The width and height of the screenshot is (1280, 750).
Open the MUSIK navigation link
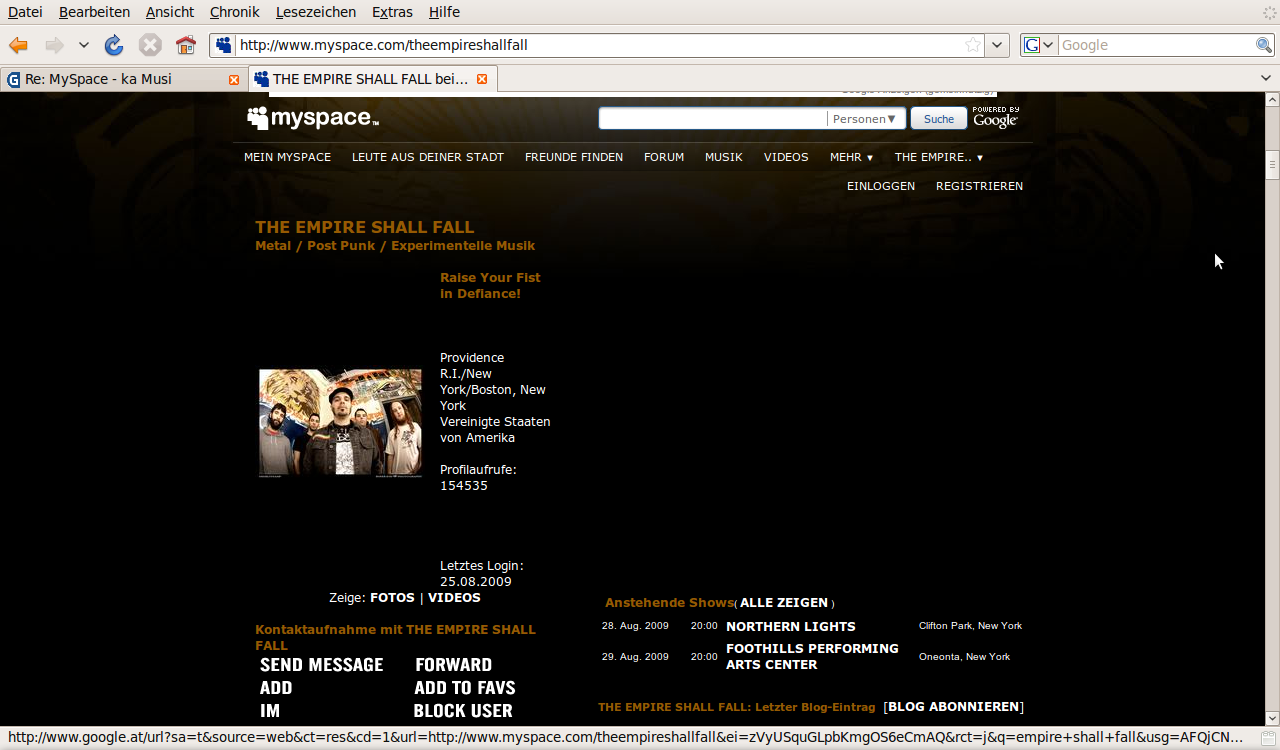724,157
